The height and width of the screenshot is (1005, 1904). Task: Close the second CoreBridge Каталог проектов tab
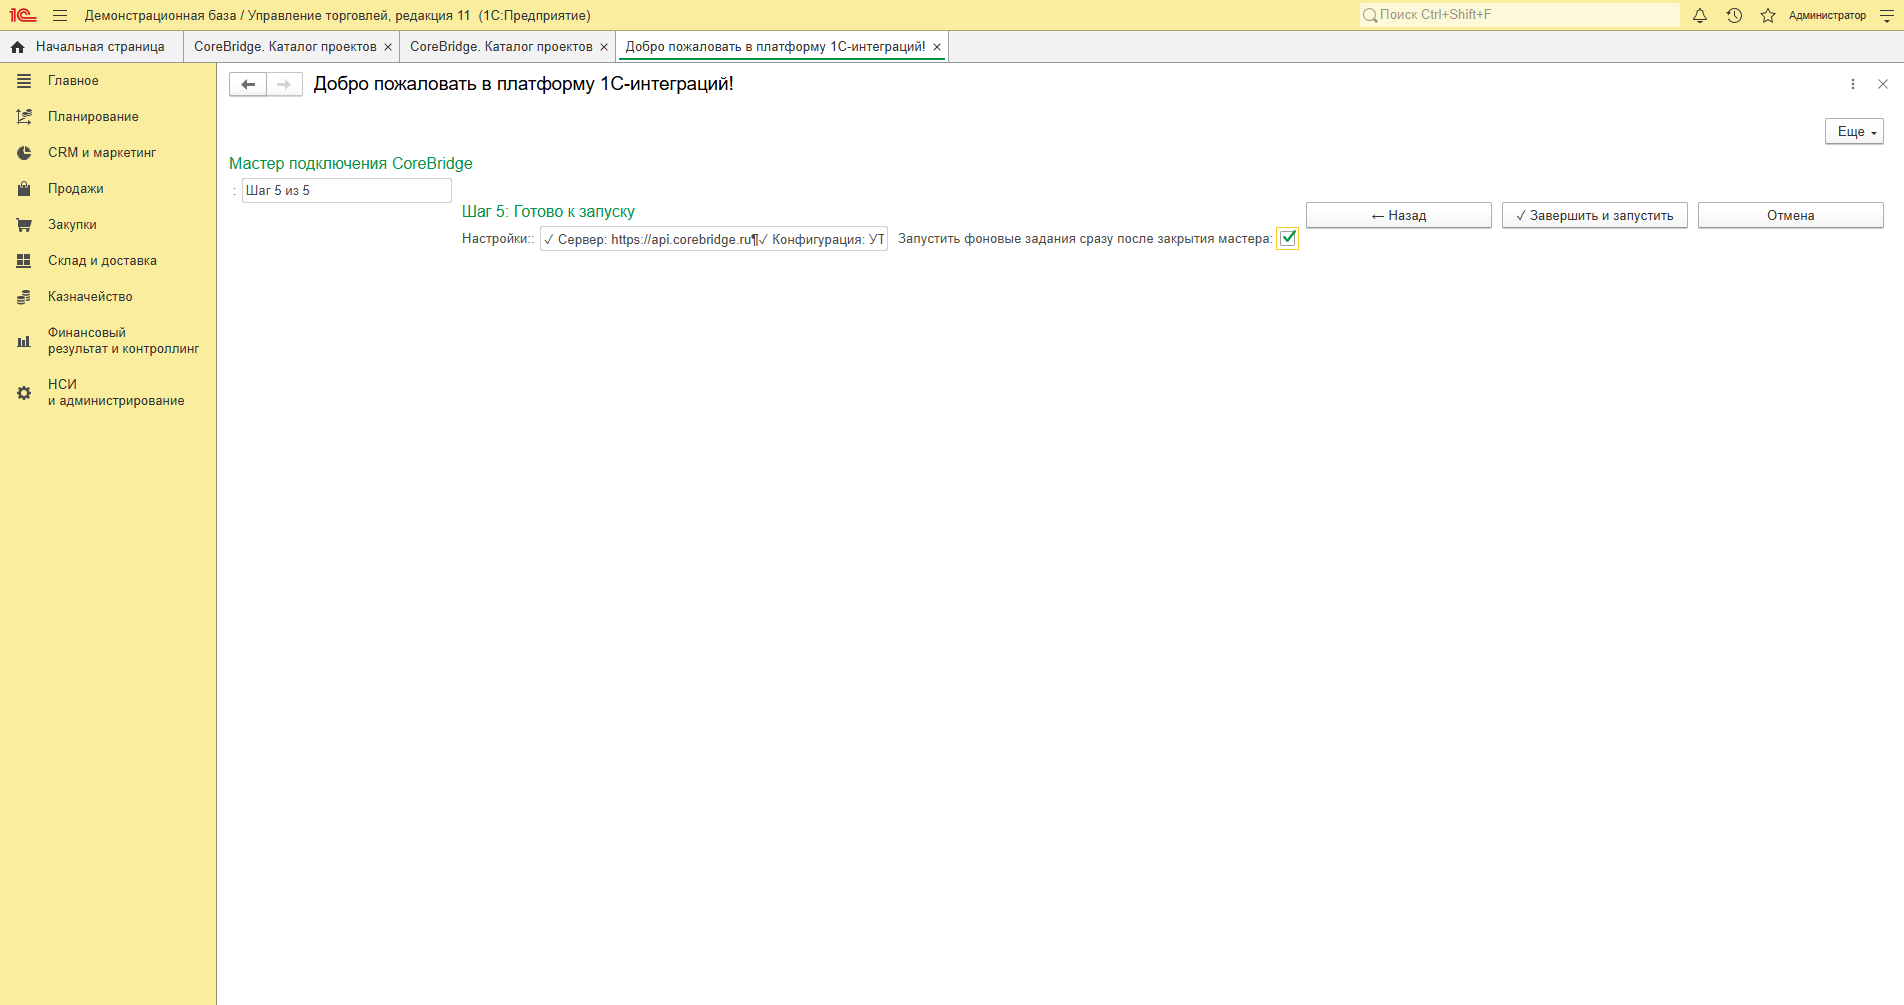coord(604,47)
